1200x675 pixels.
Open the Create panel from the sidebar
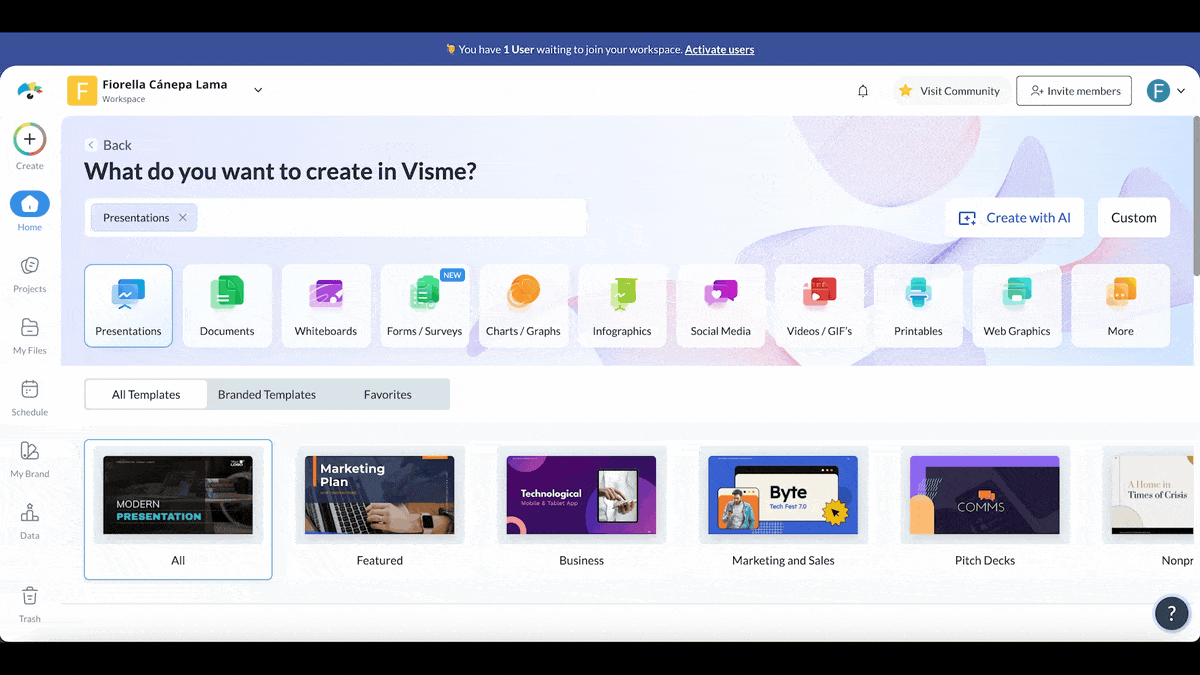click(x=29, y=140)
